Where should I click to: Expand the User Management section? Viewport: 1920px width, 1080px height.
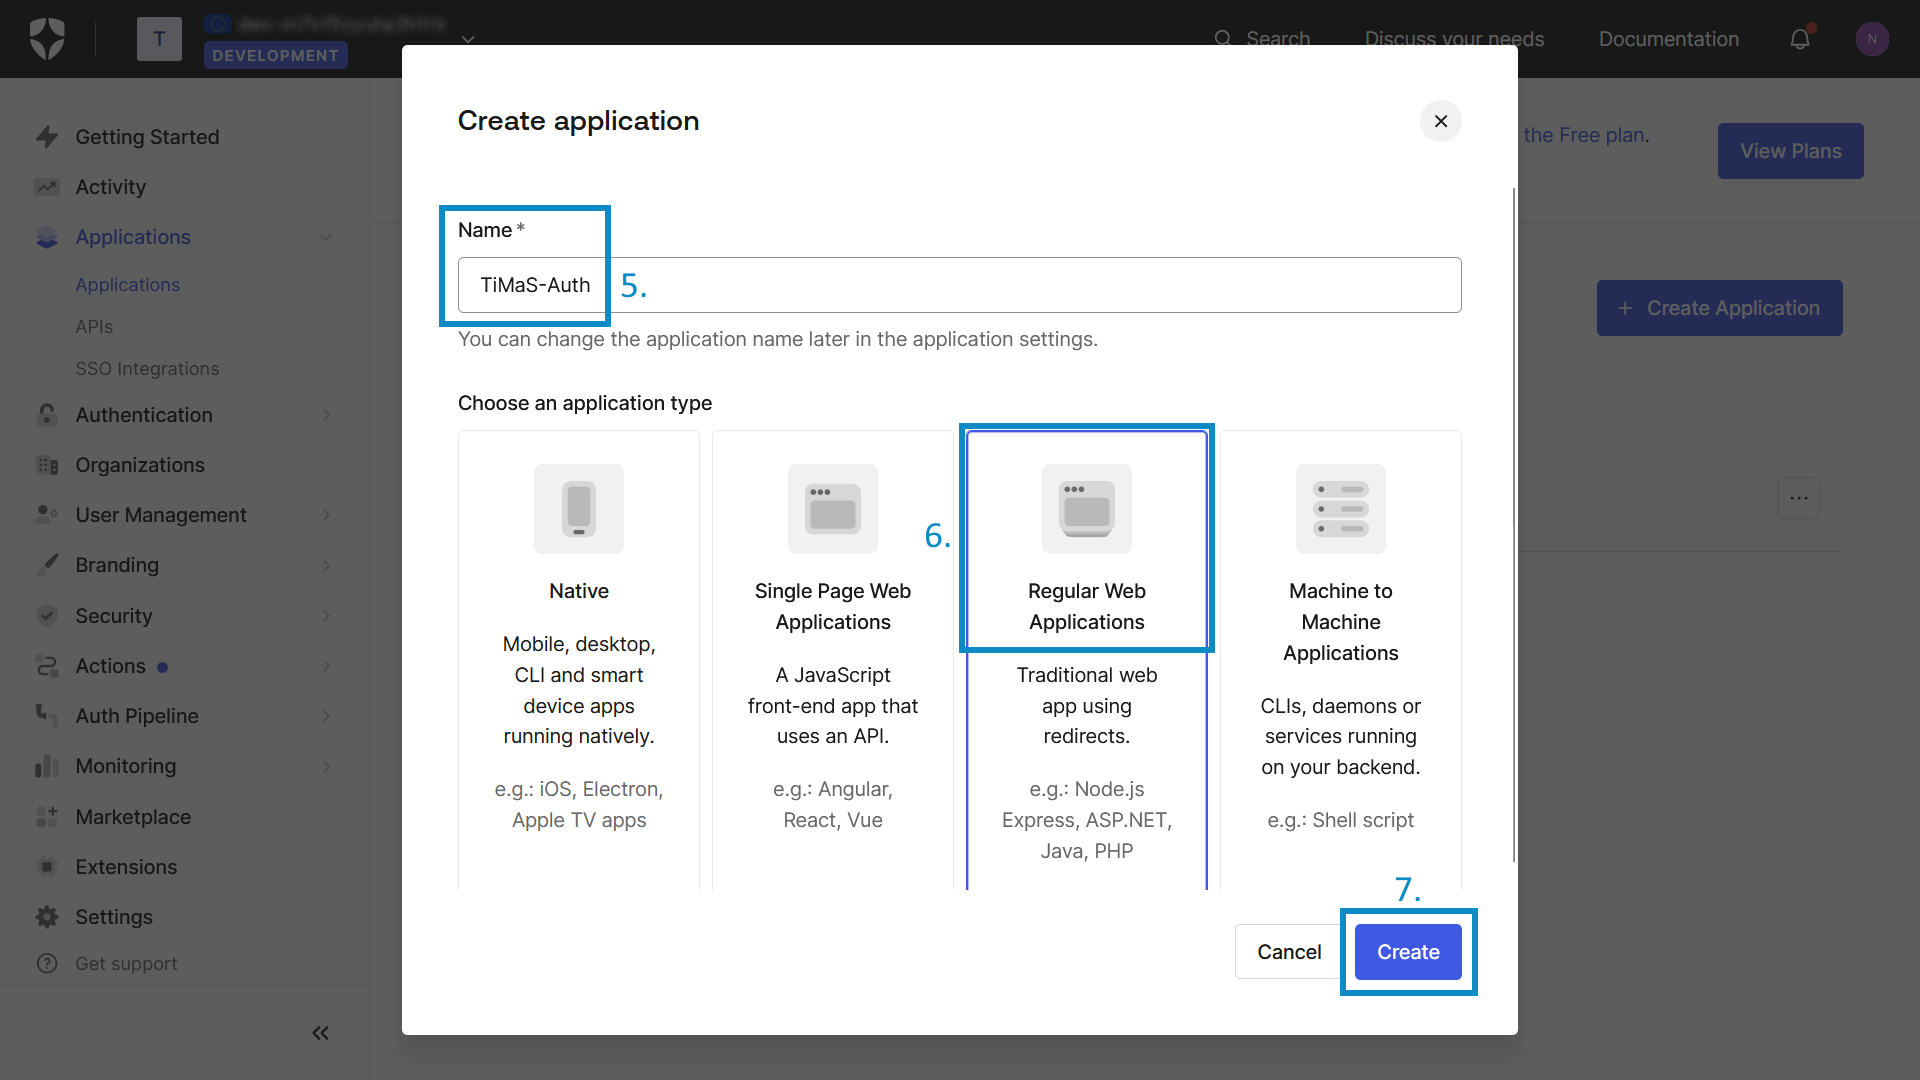[326, 515]
